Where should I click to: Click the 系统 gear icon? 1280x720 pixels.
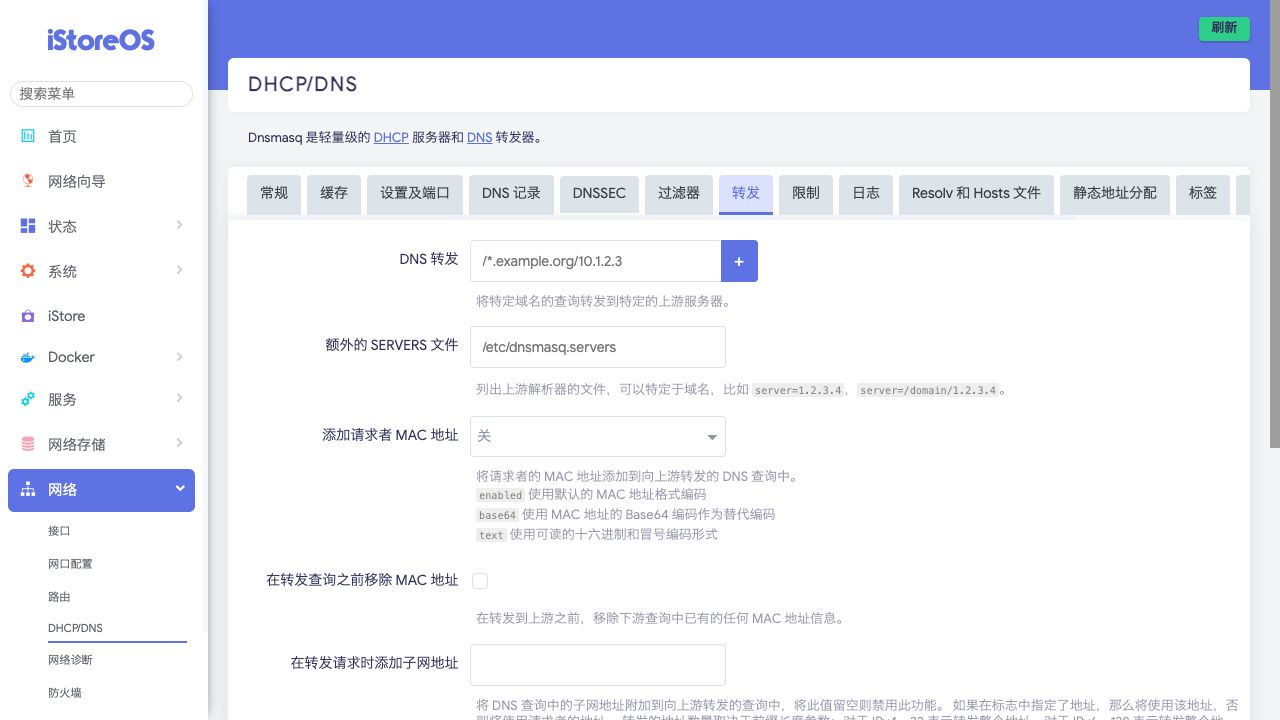(28, 271)
